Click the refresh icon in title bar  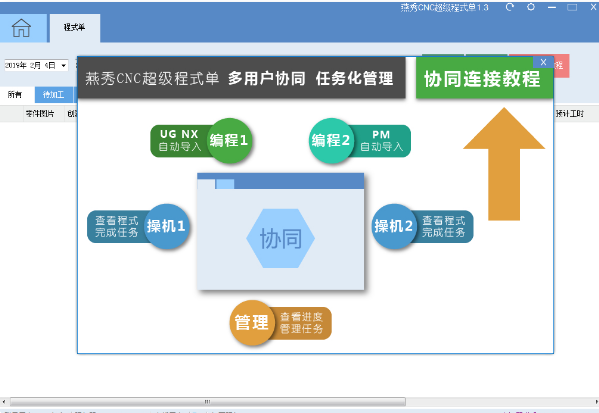click(x=509, y=7)
